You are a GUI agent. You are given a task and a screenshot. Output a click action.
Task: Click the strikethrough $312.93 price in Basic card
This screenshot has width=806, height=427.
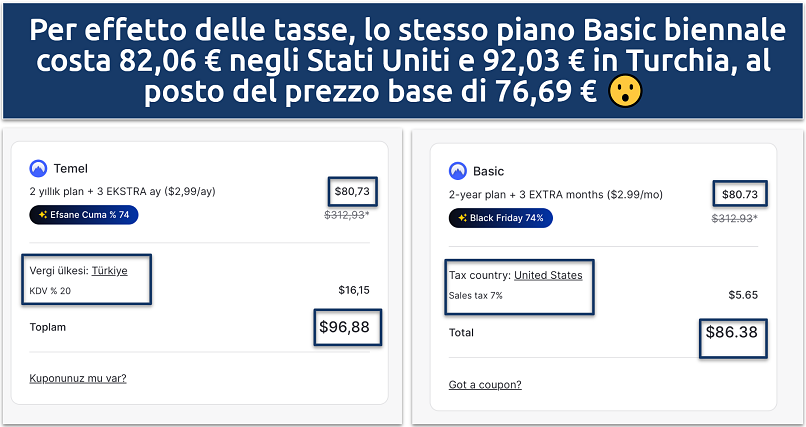pos(734,218)
